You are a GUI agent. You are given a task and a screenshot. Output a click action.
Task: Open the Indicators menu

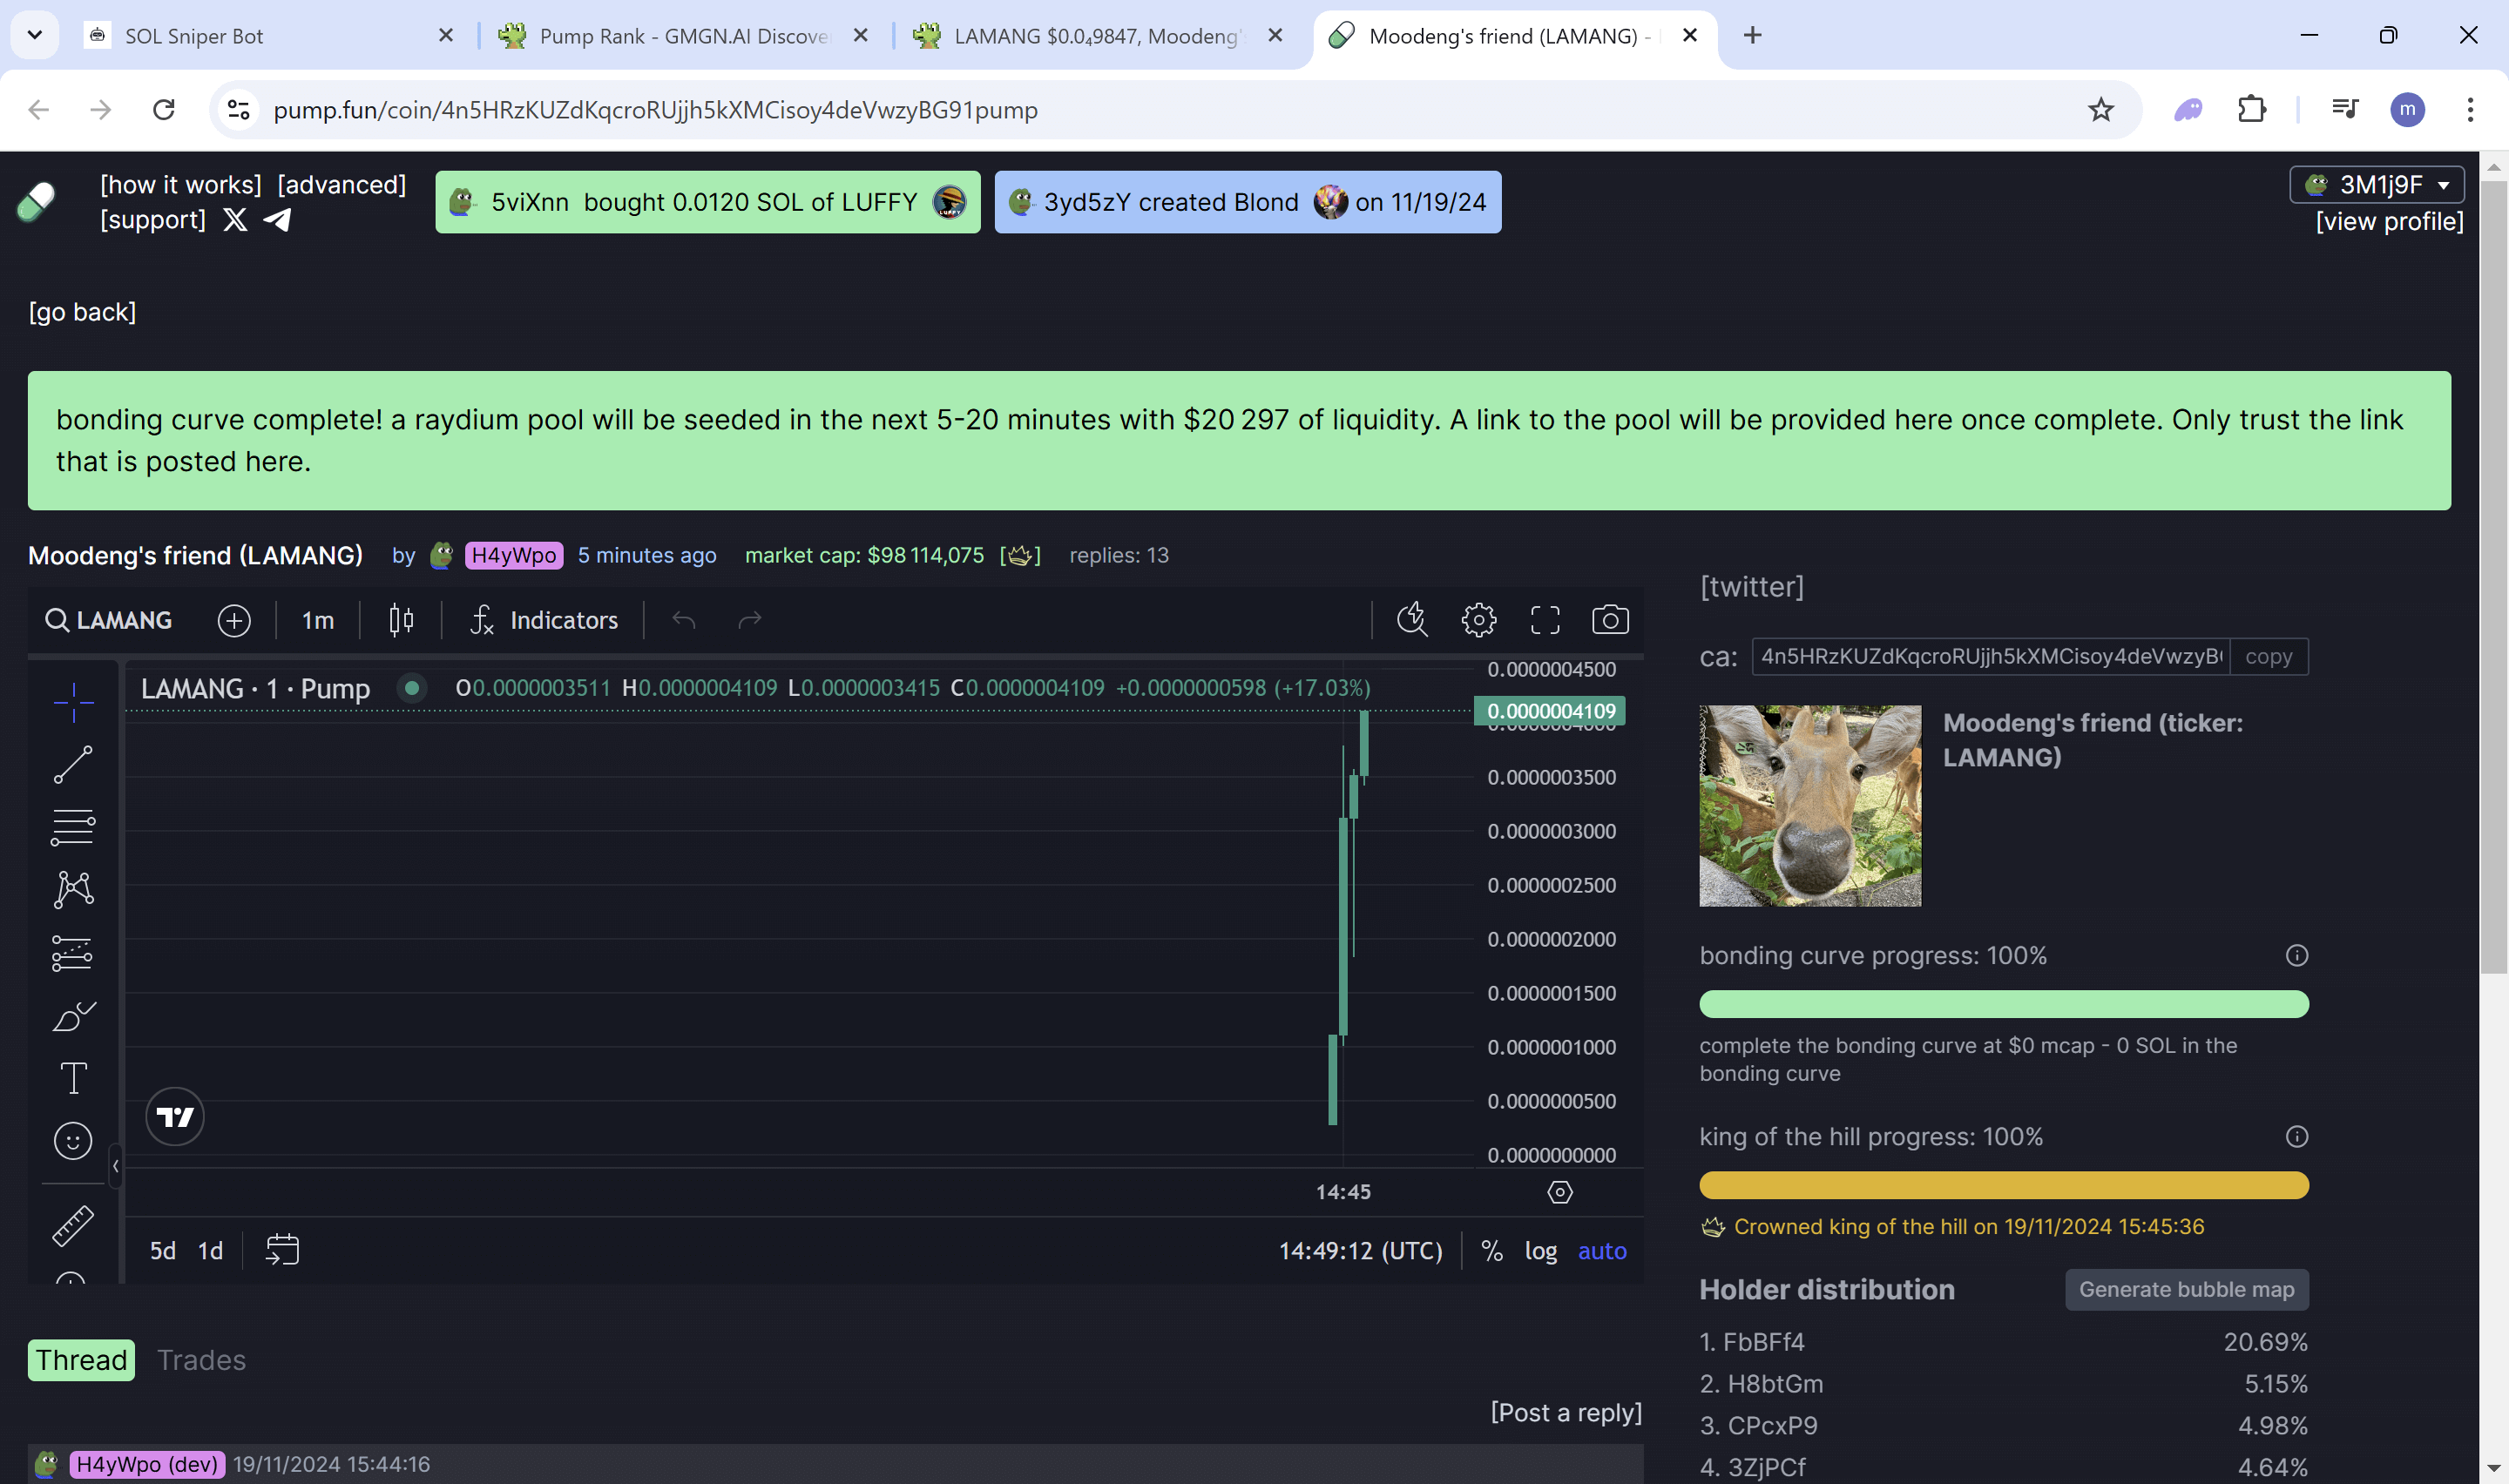(544, 620)
